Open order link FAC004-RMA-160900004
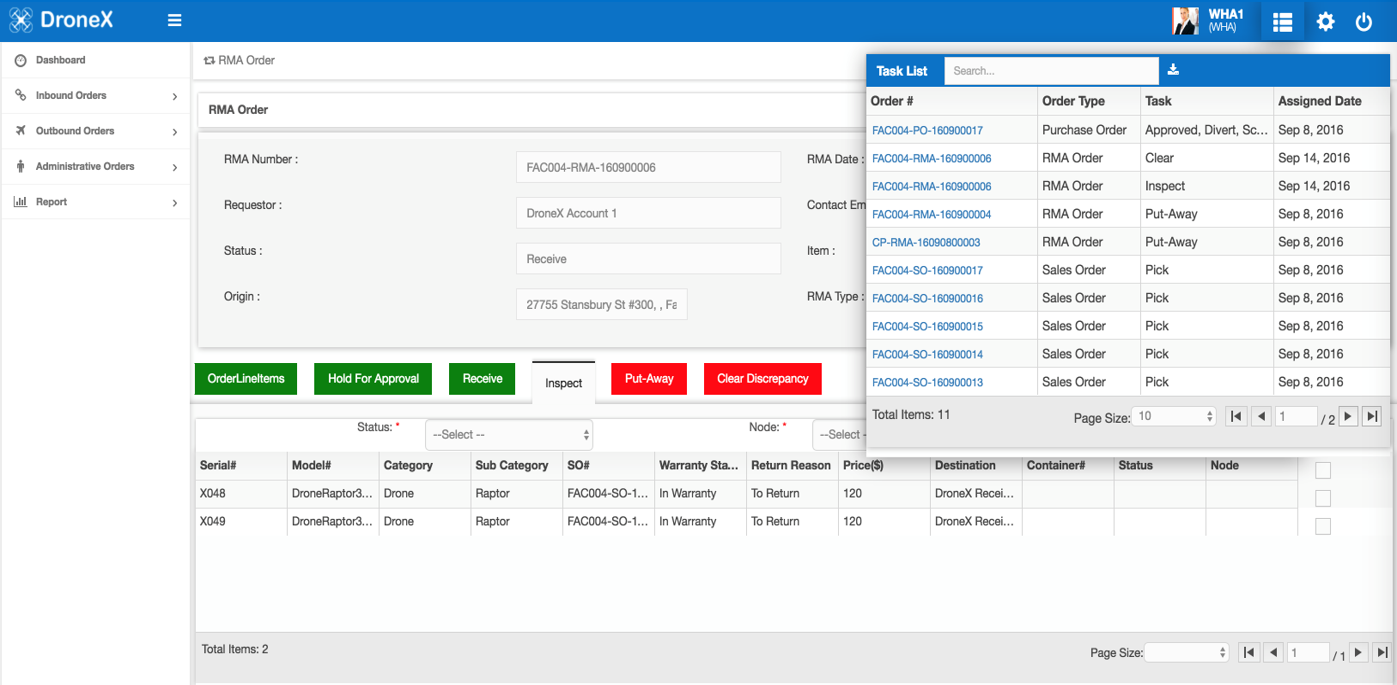 point(932,213)
